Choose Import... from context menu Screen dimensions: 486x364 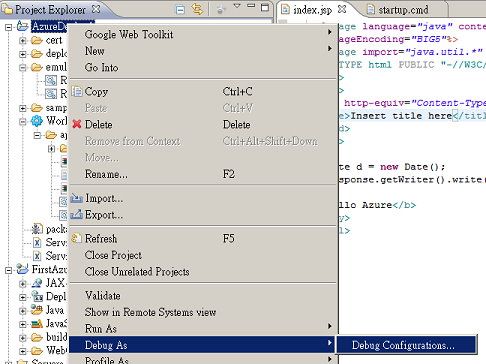coord(203,198)
